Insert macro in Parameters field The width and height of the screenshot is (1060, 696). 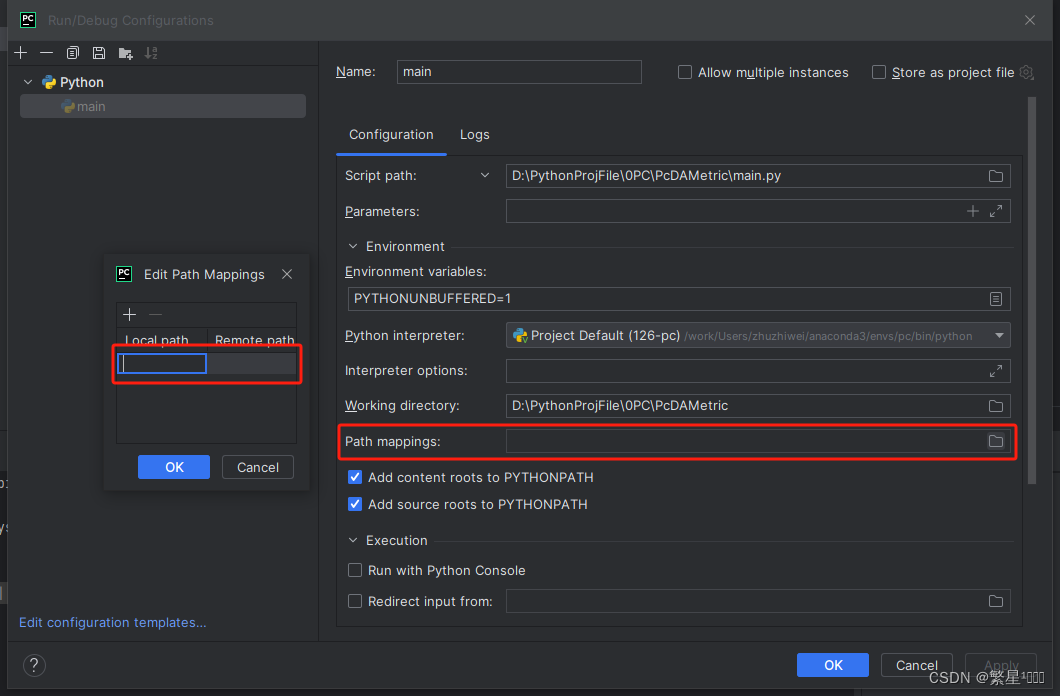click(x=973, y=212)
